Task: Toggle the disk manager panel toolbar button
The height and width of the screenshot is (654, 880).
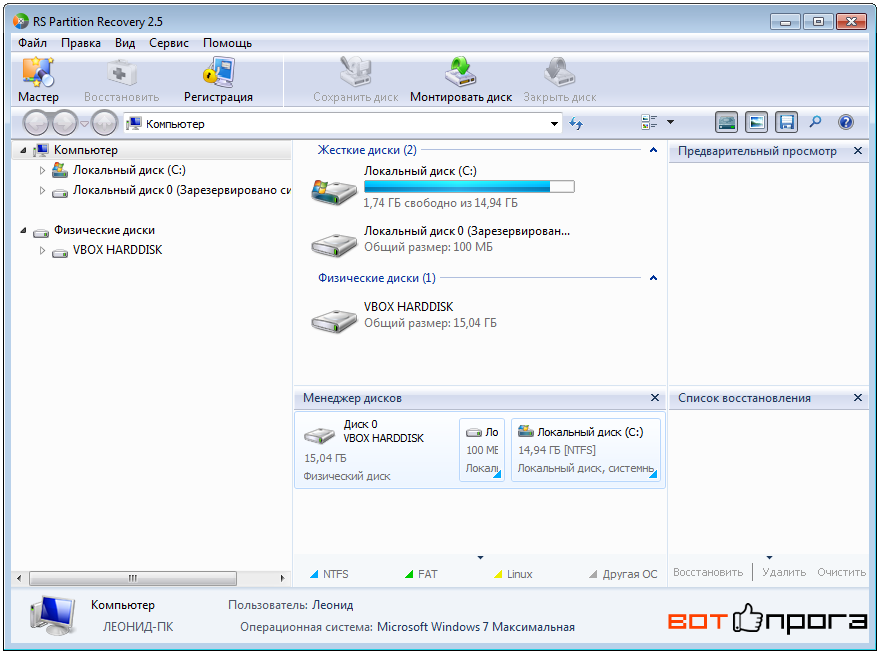Action: point(727,122)
